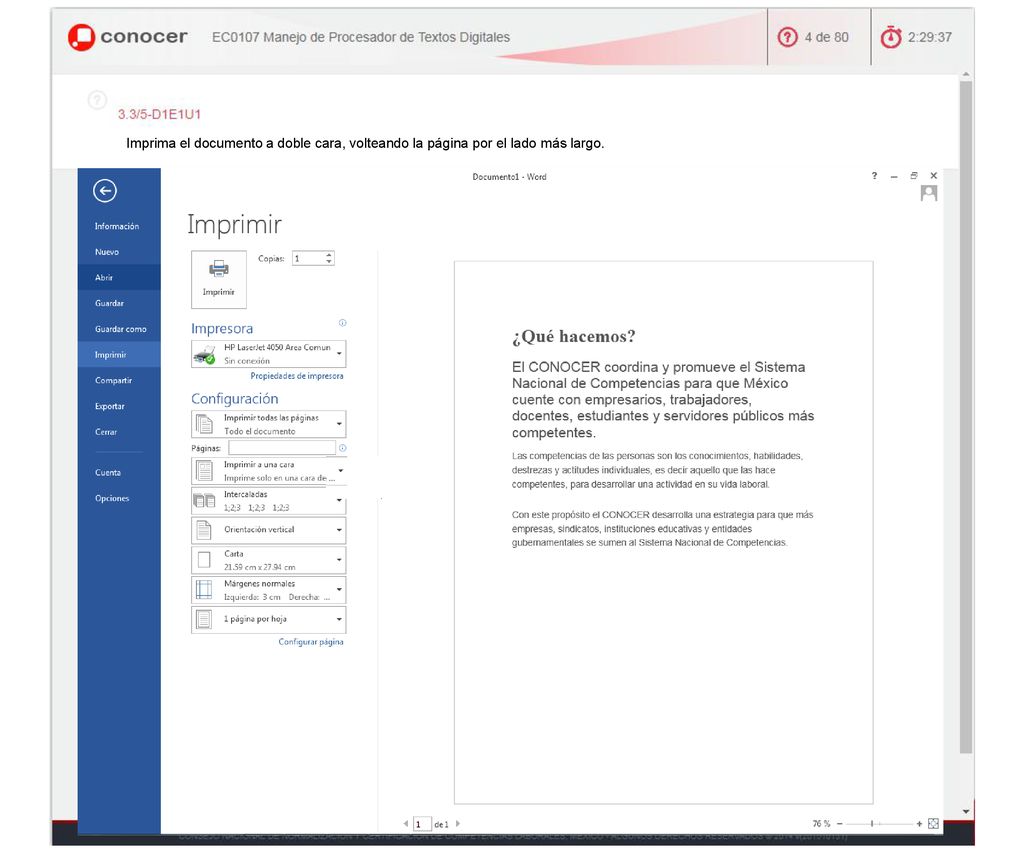Click the faded question icon near task code

pos(97,100)
